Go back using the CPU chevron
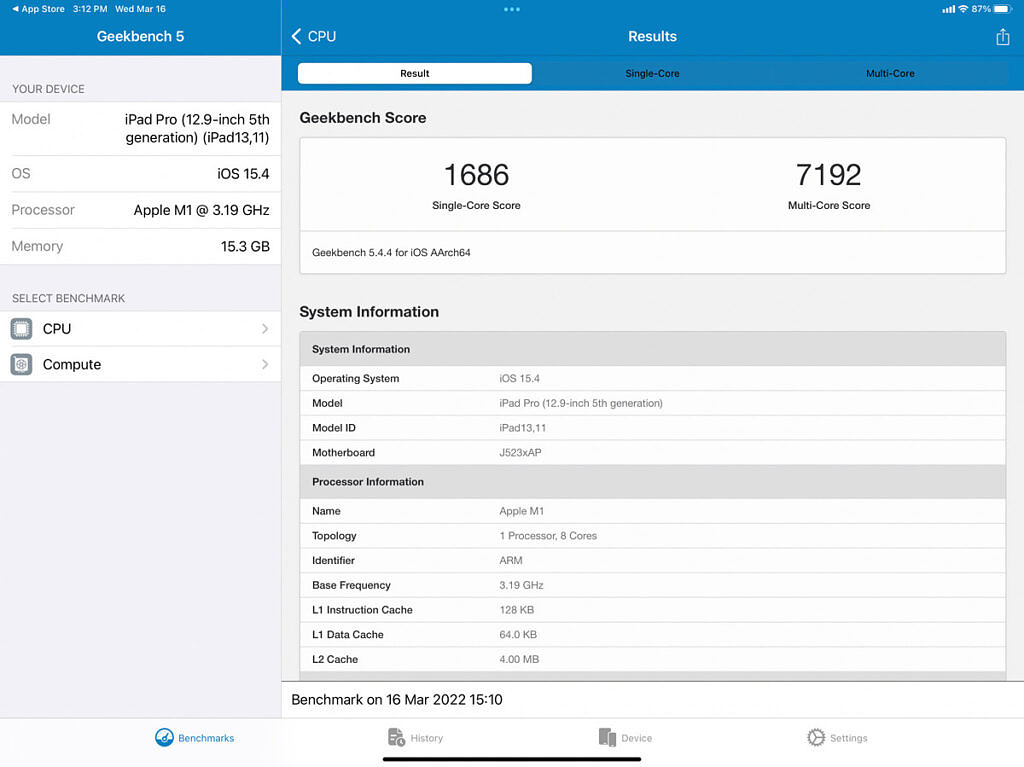The height and width of the screenshot is (767, 1024). tap(296, 37)
